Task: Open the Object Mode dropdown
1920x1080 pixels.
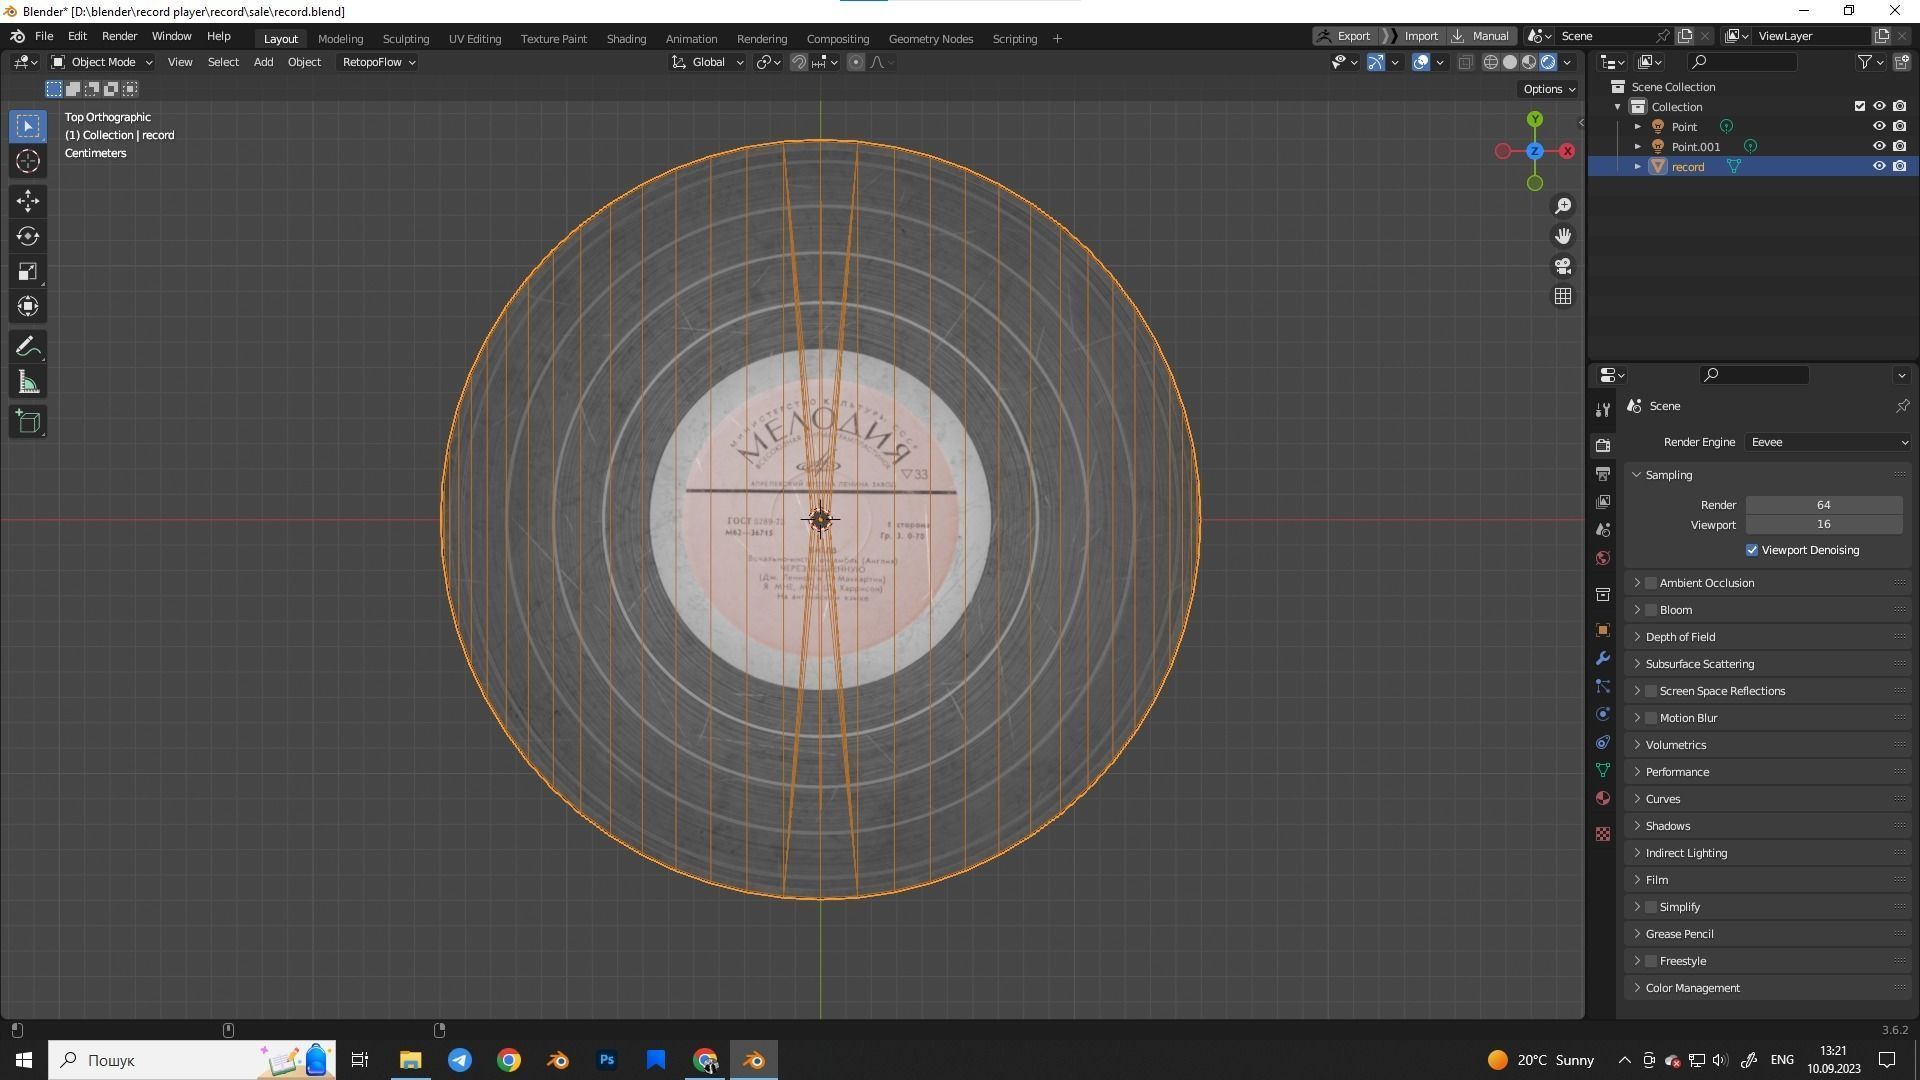Action: click(102, 62)
